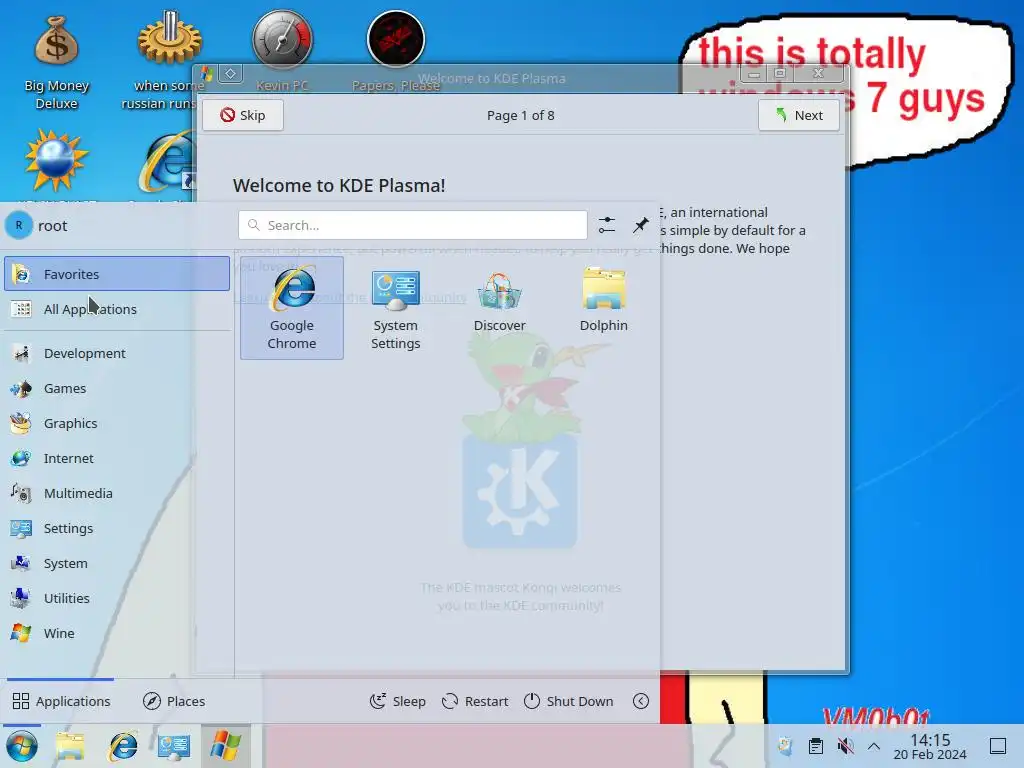Click the launcher Search field
This screenshot has width=1024, height=768.
(413, 225)
